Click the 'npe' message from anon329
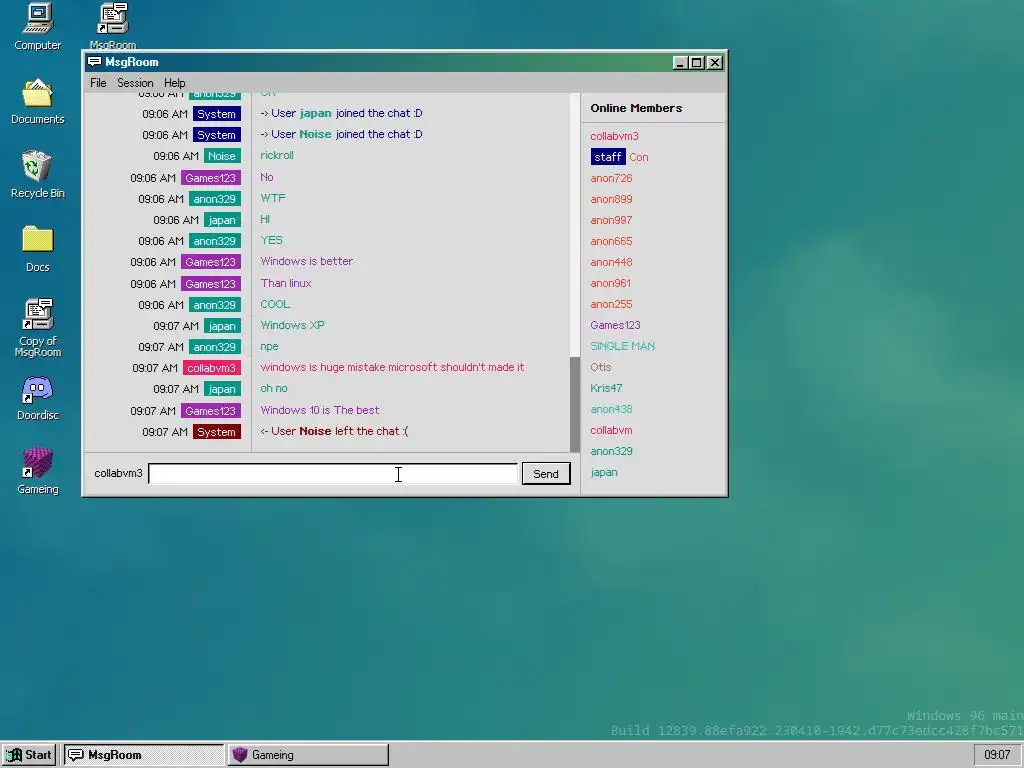The width and height of the screenshot is (1024, 768). (x=269, y=346)
